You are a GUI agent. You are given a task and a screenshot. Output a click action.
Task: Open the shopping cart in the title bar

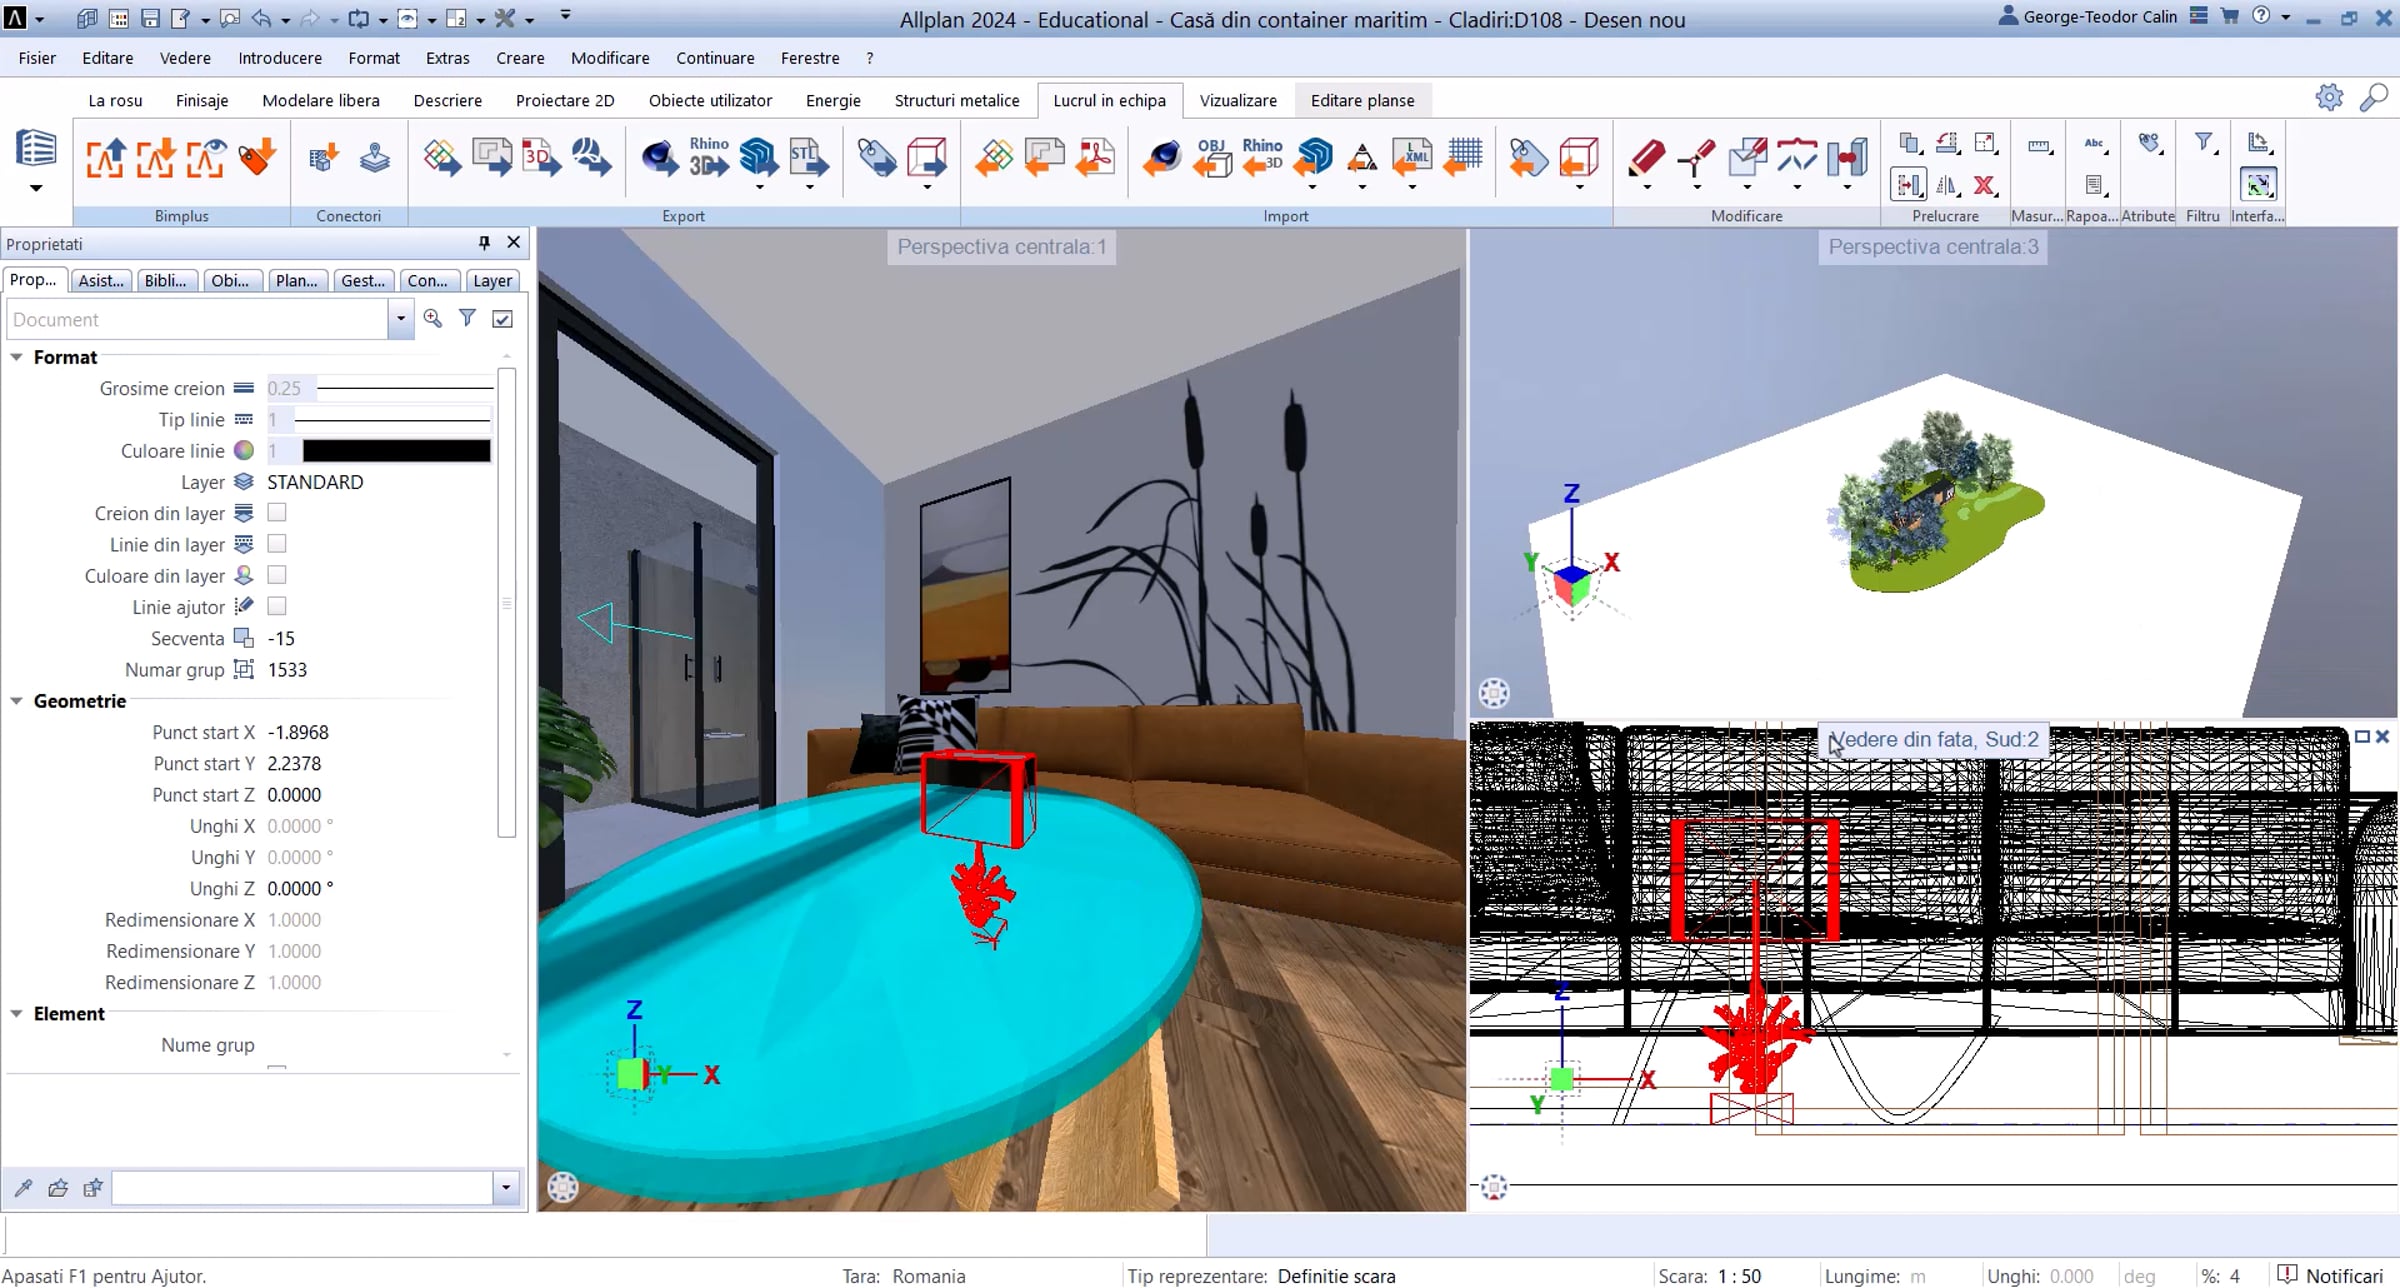point(2229,16)
